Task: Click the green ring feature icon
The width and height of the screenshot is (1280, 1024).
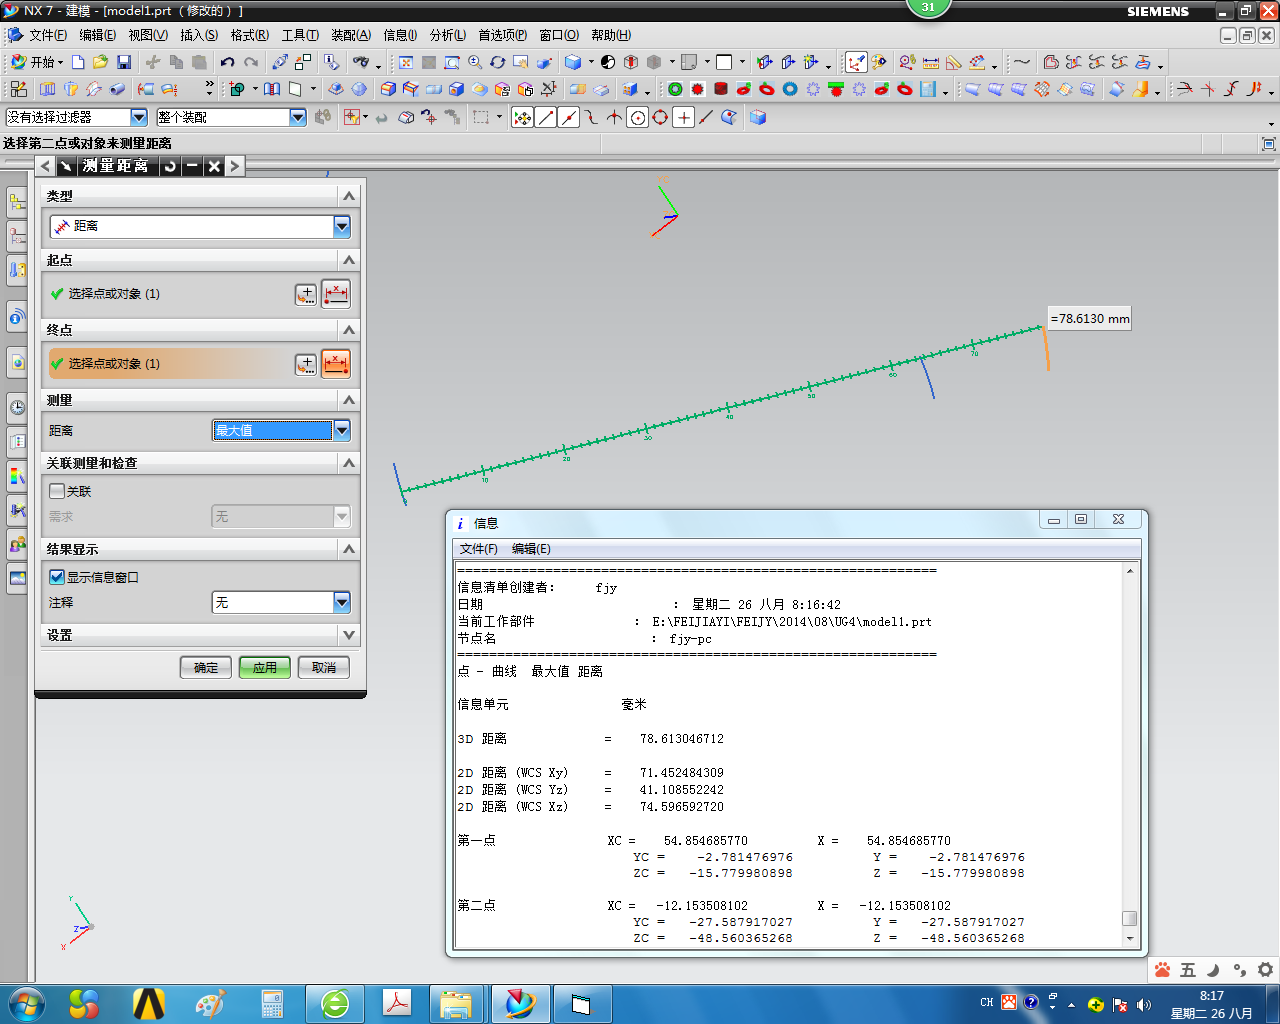Action: tap(675, 89)
